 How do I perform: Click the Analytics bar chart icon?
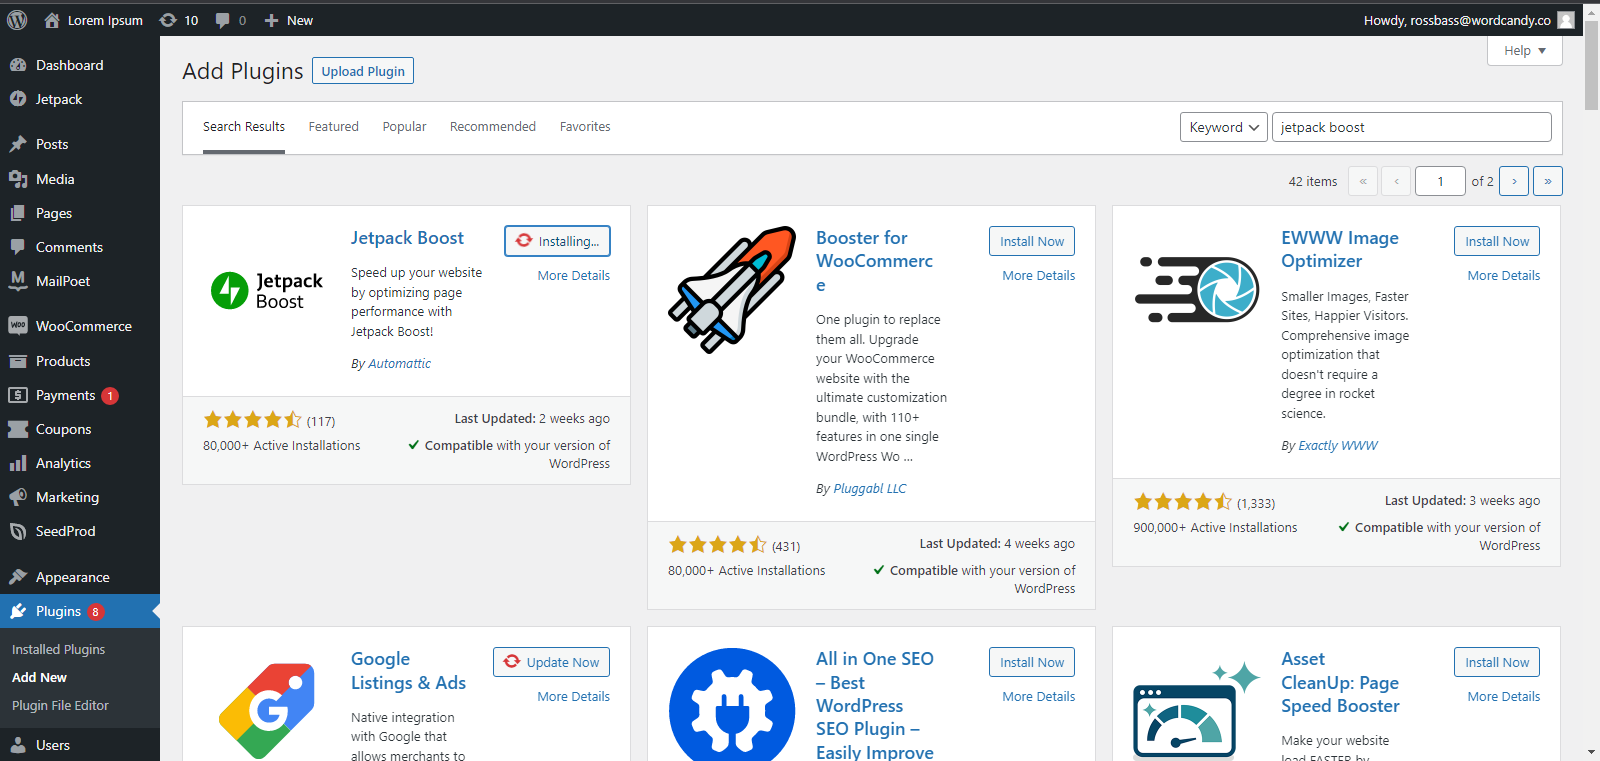click(x=18, y=463)
